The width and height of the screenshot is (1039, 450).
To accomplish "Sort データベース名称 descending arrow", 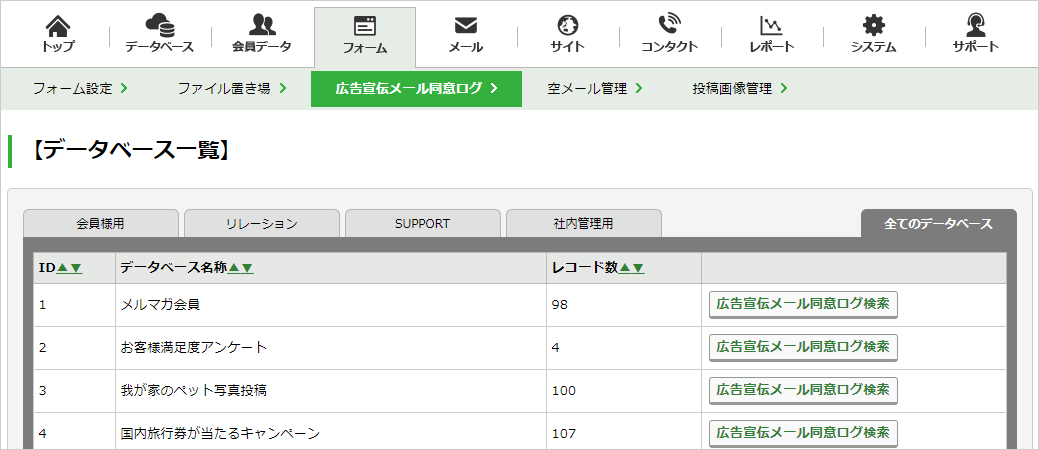I will (246, 268).
